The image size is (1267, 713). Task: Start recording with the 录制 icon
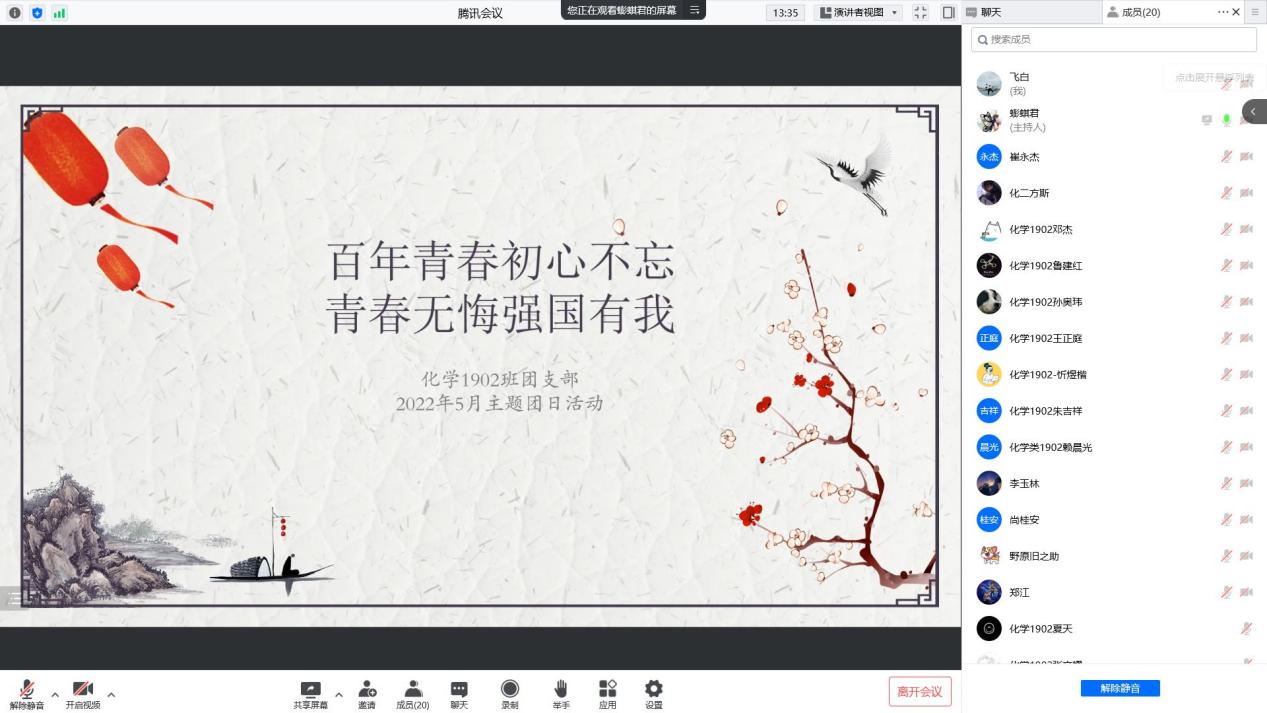coord(510,690)
